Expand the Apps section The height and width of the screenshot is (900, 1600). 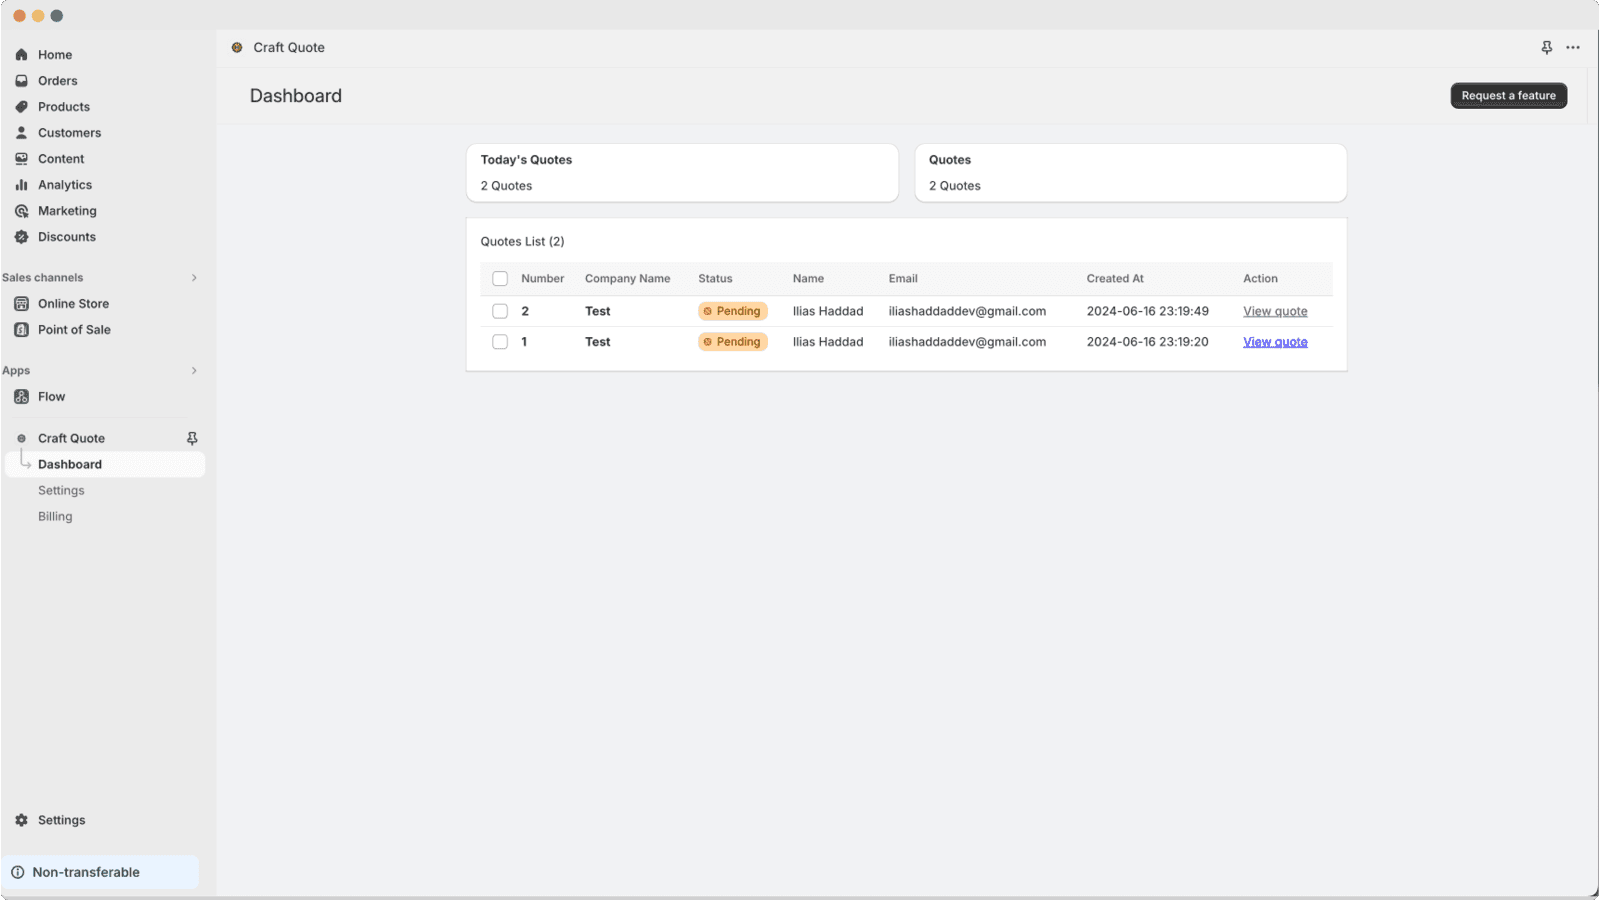[x=193, y=370]
